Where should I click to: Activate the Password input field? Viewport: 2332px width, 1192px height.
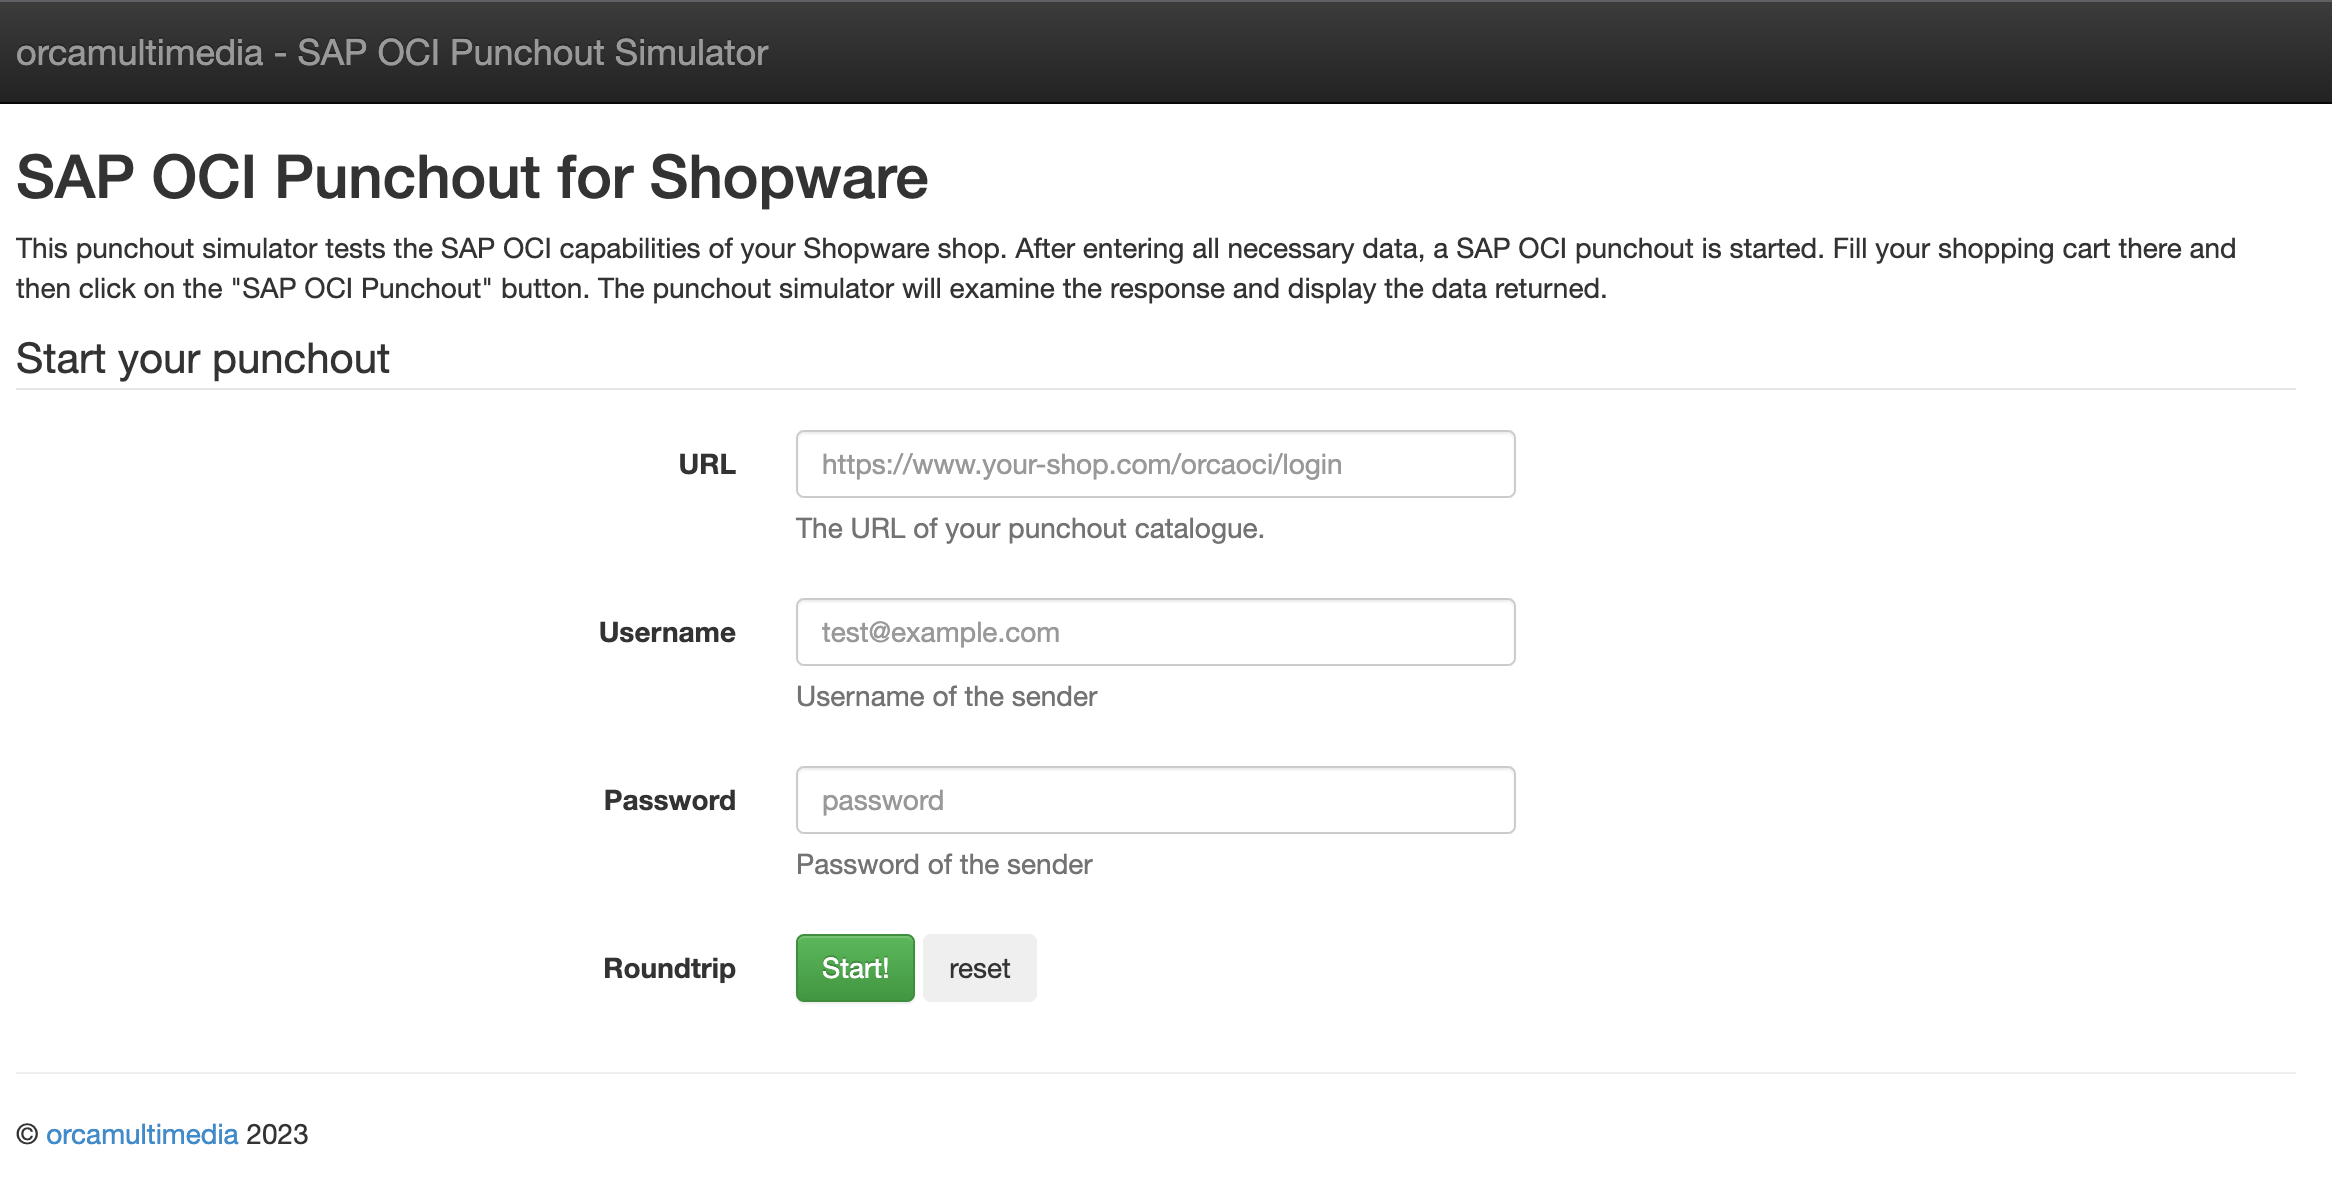point(1155,800)
